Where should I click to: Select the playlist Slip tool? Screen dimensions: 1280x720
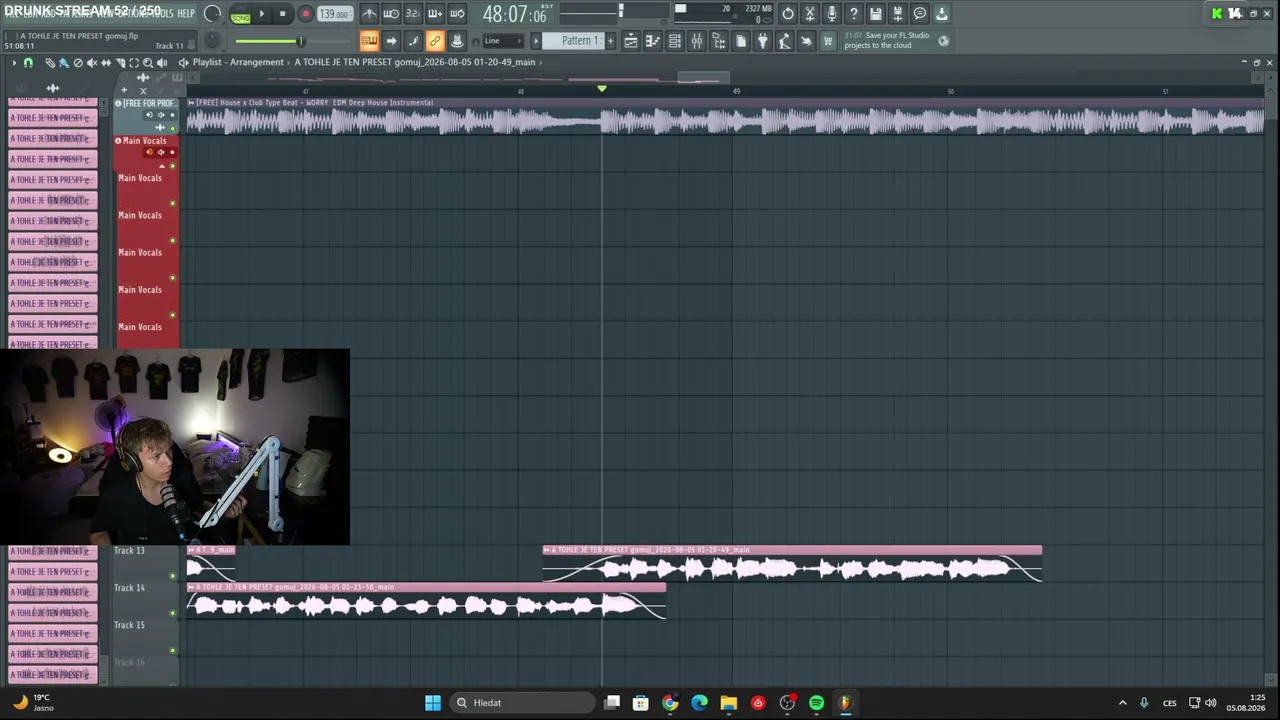(x=106, y=63)
